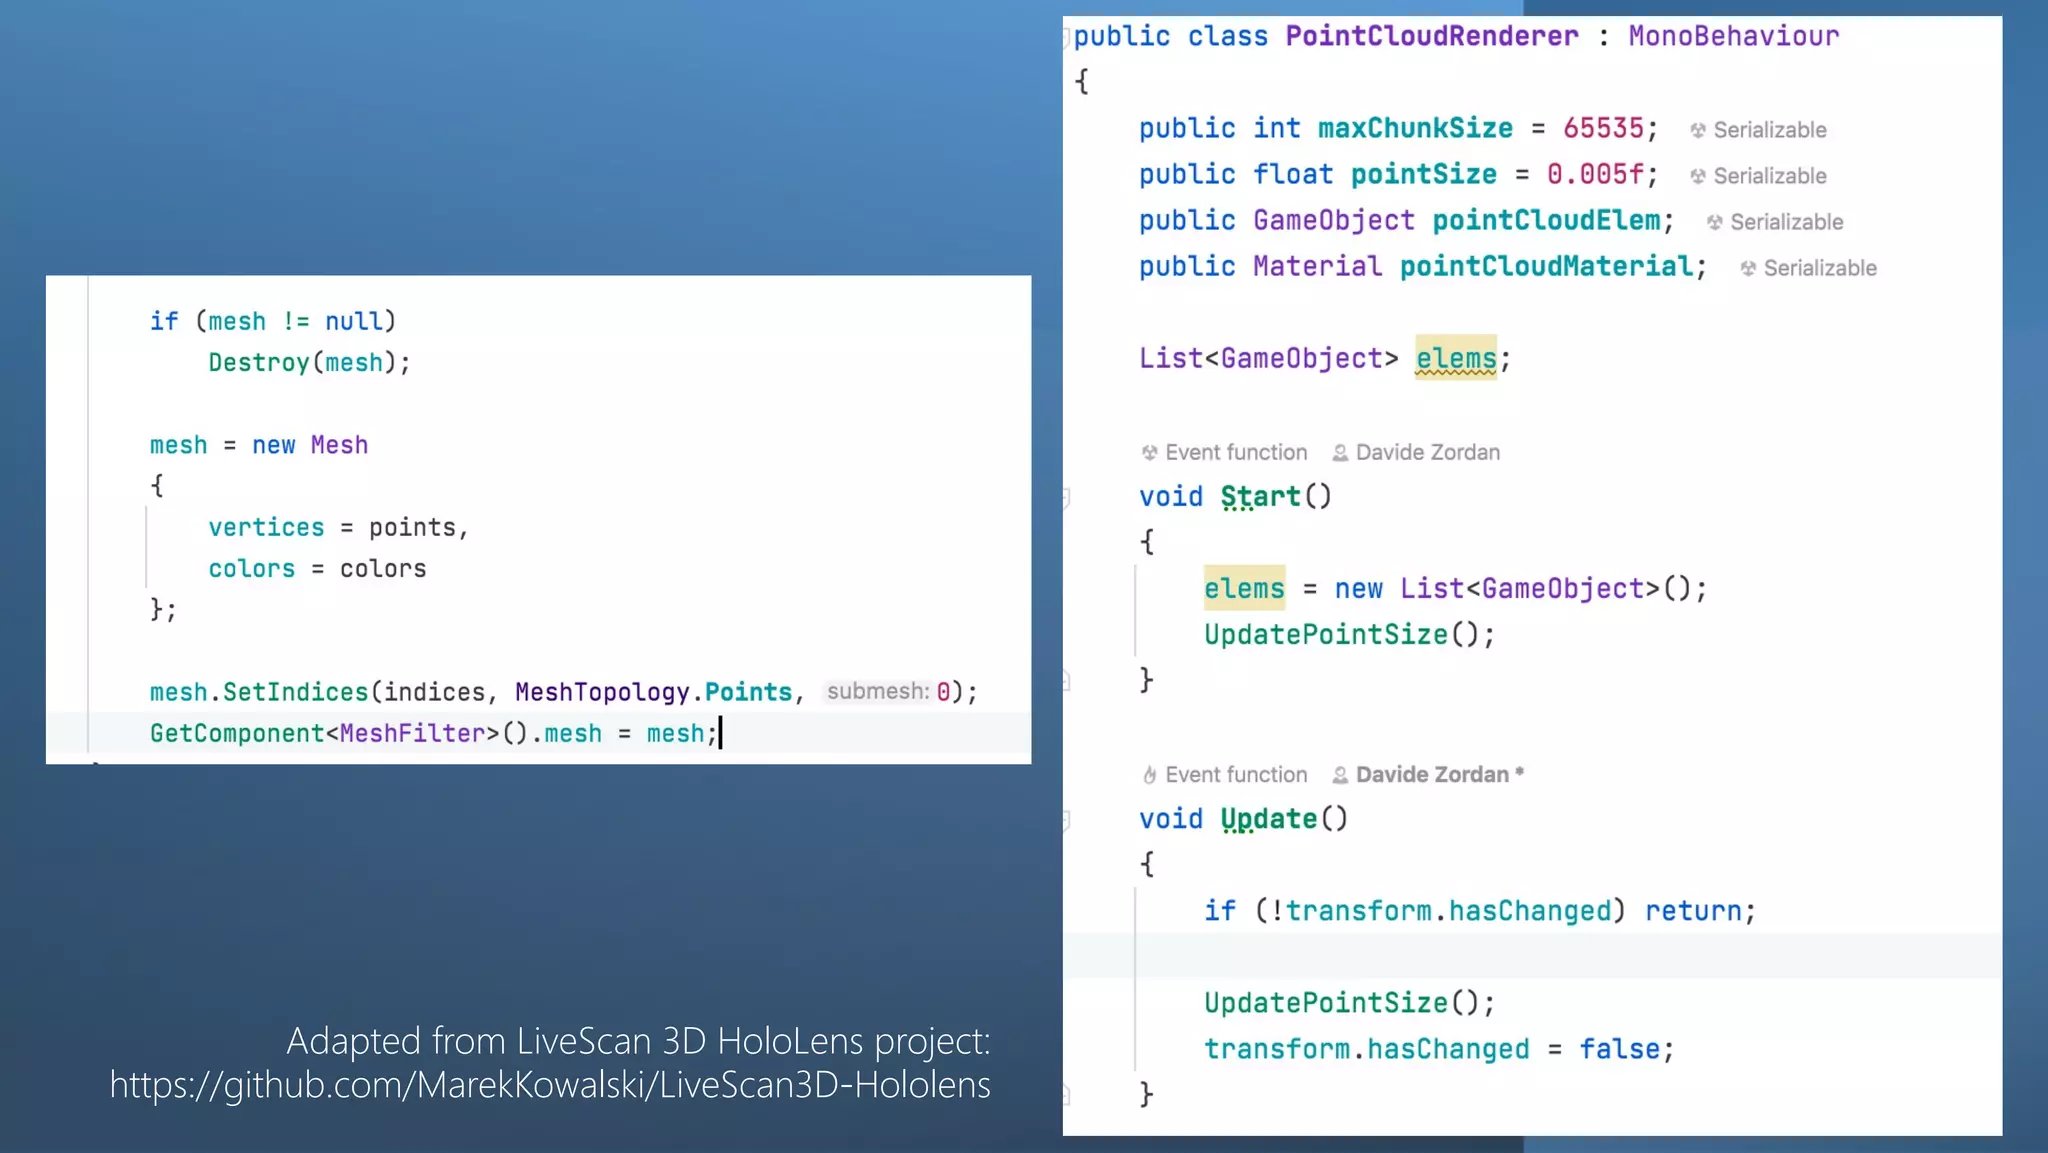Screen dimensions: 2048x1153
Task: Click the Mesh type after 'new'
Action: (339, 445)
